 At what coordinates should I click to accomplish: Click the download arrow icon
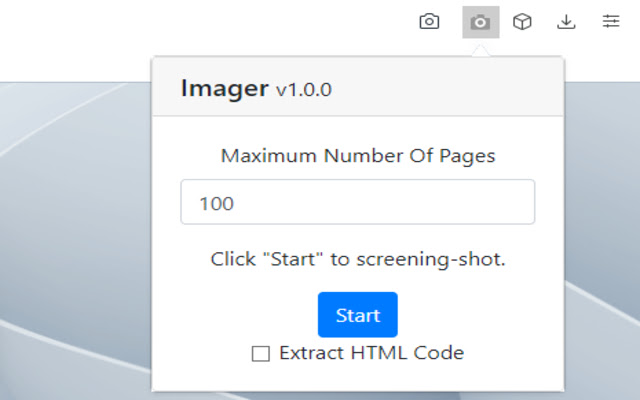[566, 21]
